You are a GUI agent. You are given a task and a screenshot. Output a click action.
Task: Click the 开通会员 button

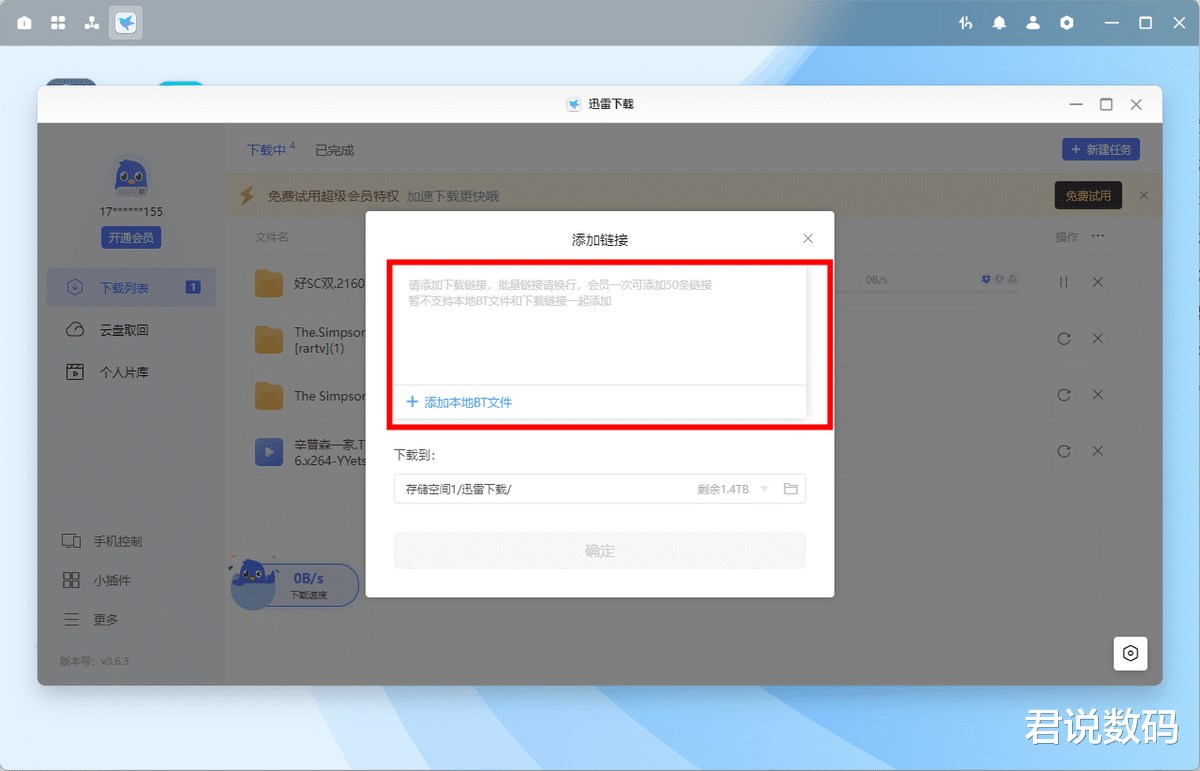(x=131, y=238)
